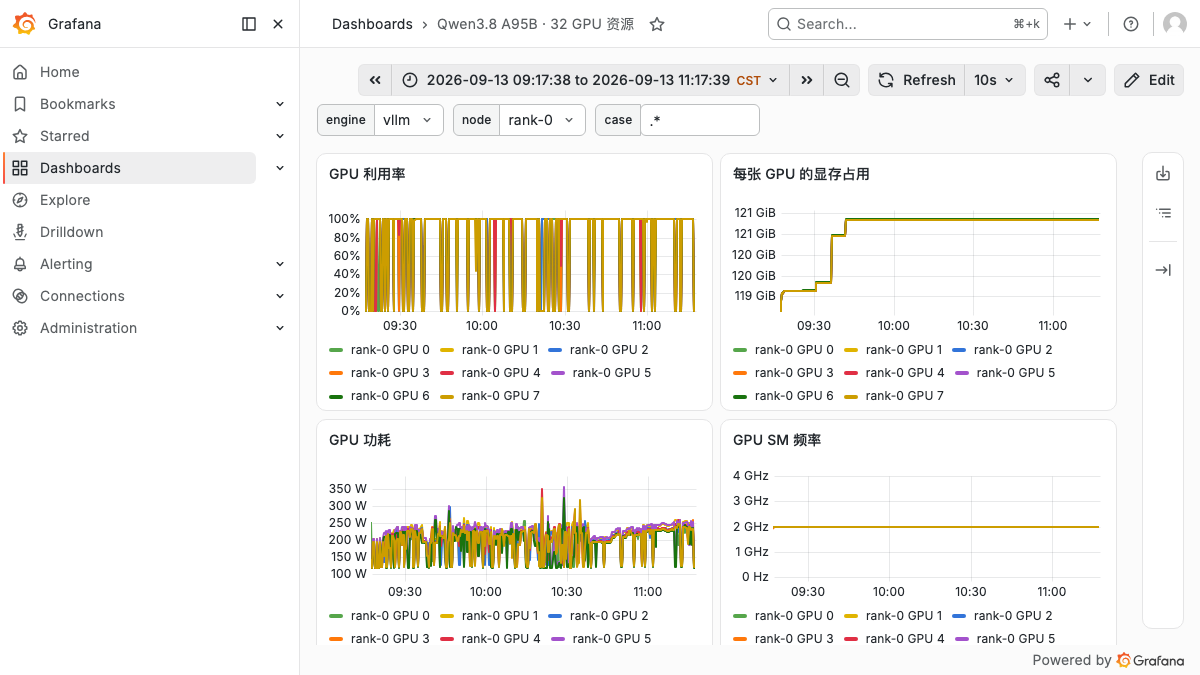Toggle rank-0 GPU 4 in GPU 利用率 legend

click(x=501, y=373)
